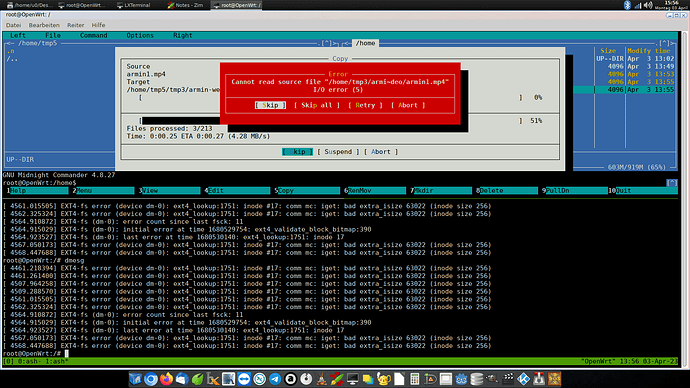Expand right panel history caret button
This screenshot has width=690, height=388.
coord(664,43)
